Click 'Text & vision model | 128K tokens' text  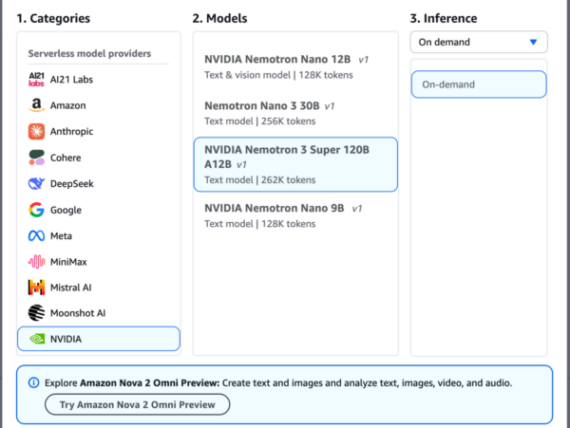click(278, 75)
